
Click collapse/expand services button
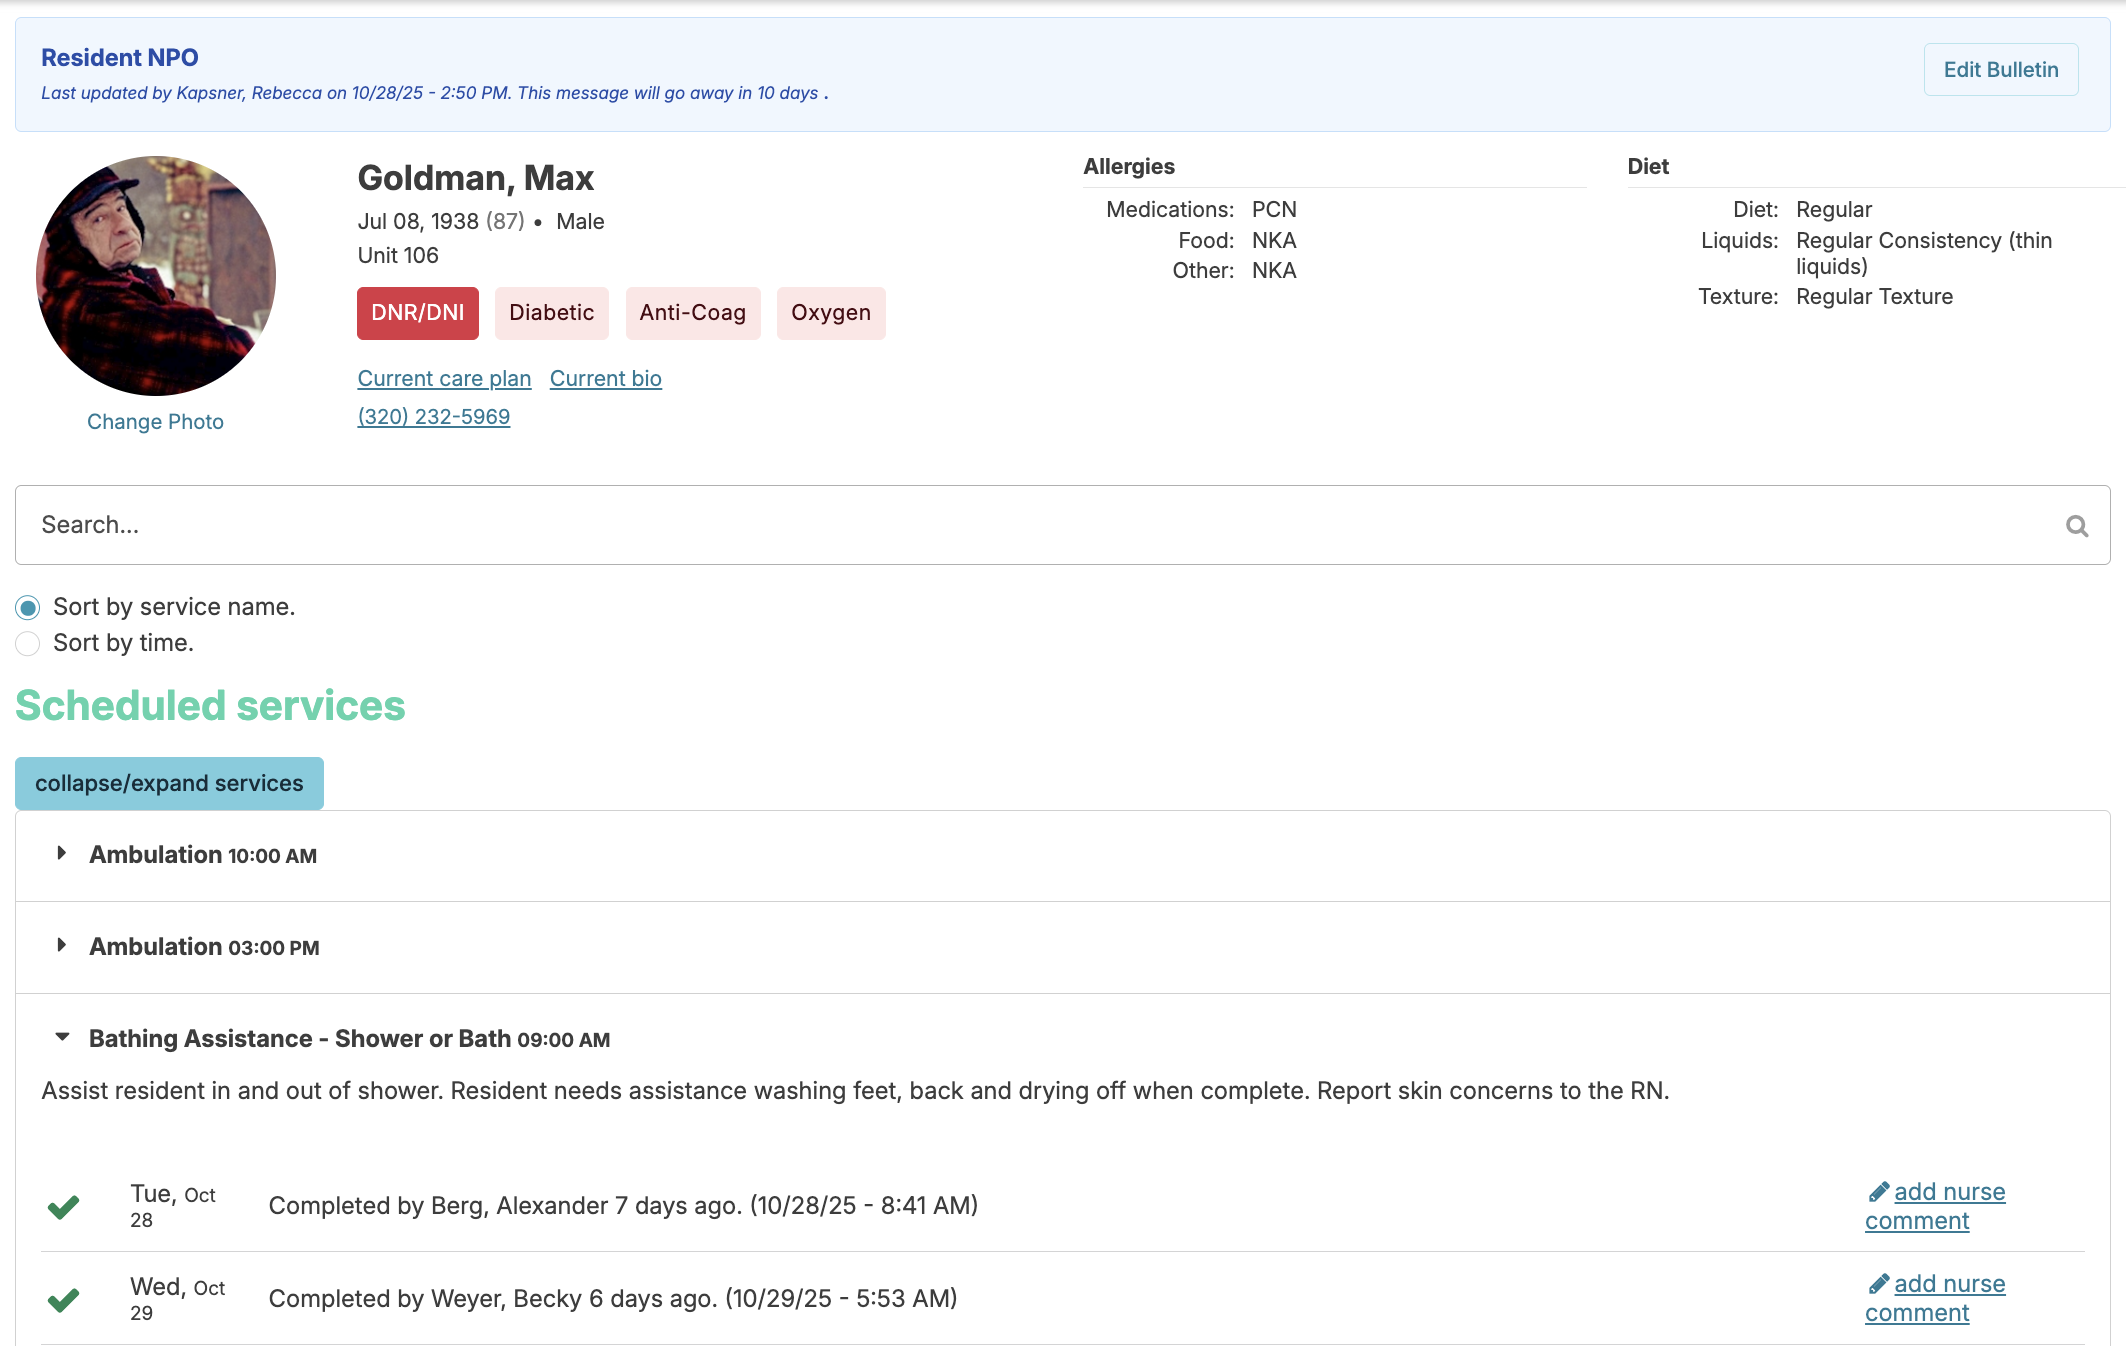point(169,783)
